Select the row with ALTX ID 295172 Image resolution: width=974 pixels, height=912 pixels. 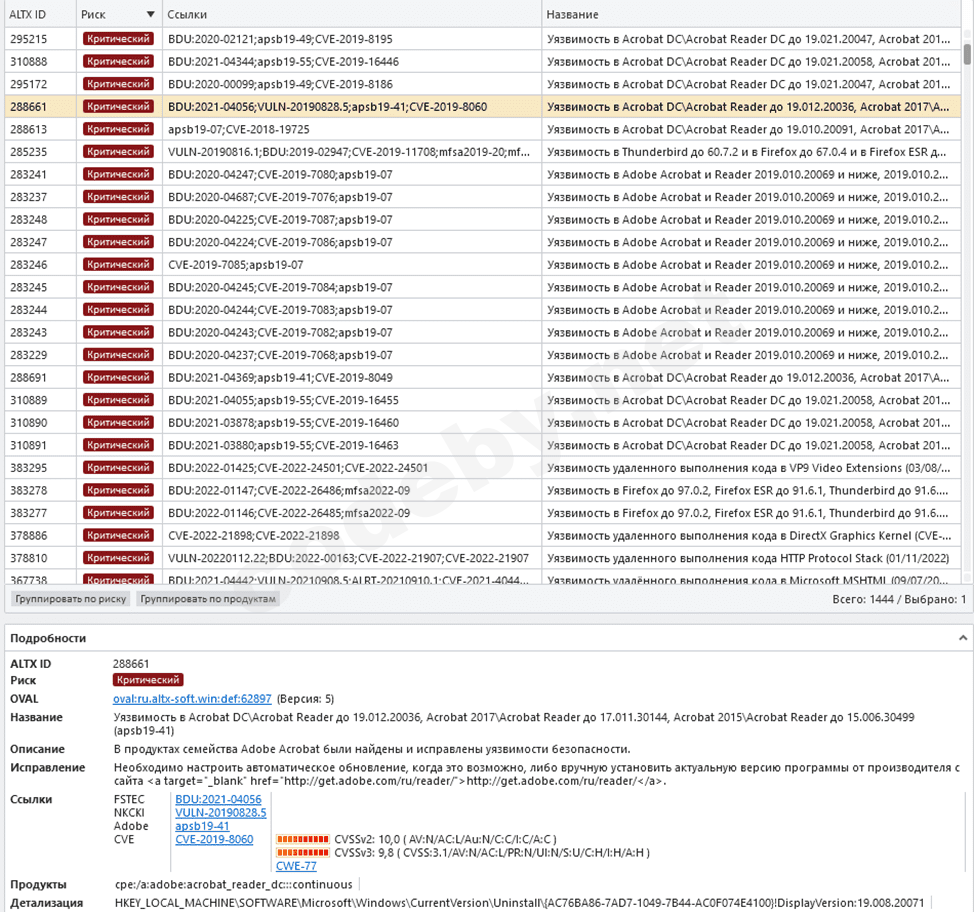483,84
